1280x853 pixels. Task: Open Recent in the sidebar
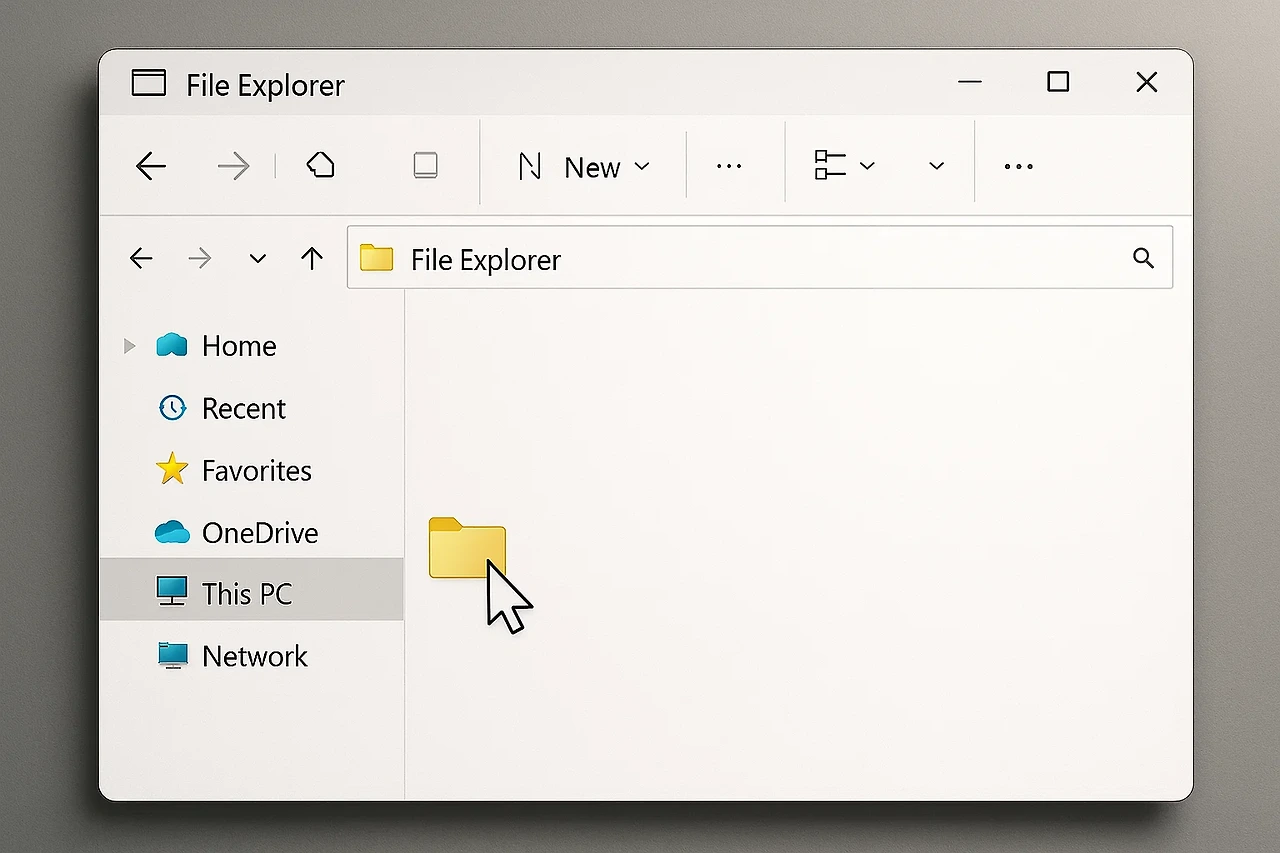coord(251,408)
